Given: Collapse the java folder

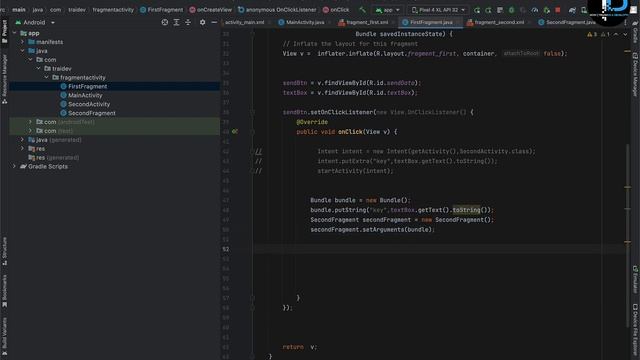Looking at the screenshot, I should (x=22, y=51).
